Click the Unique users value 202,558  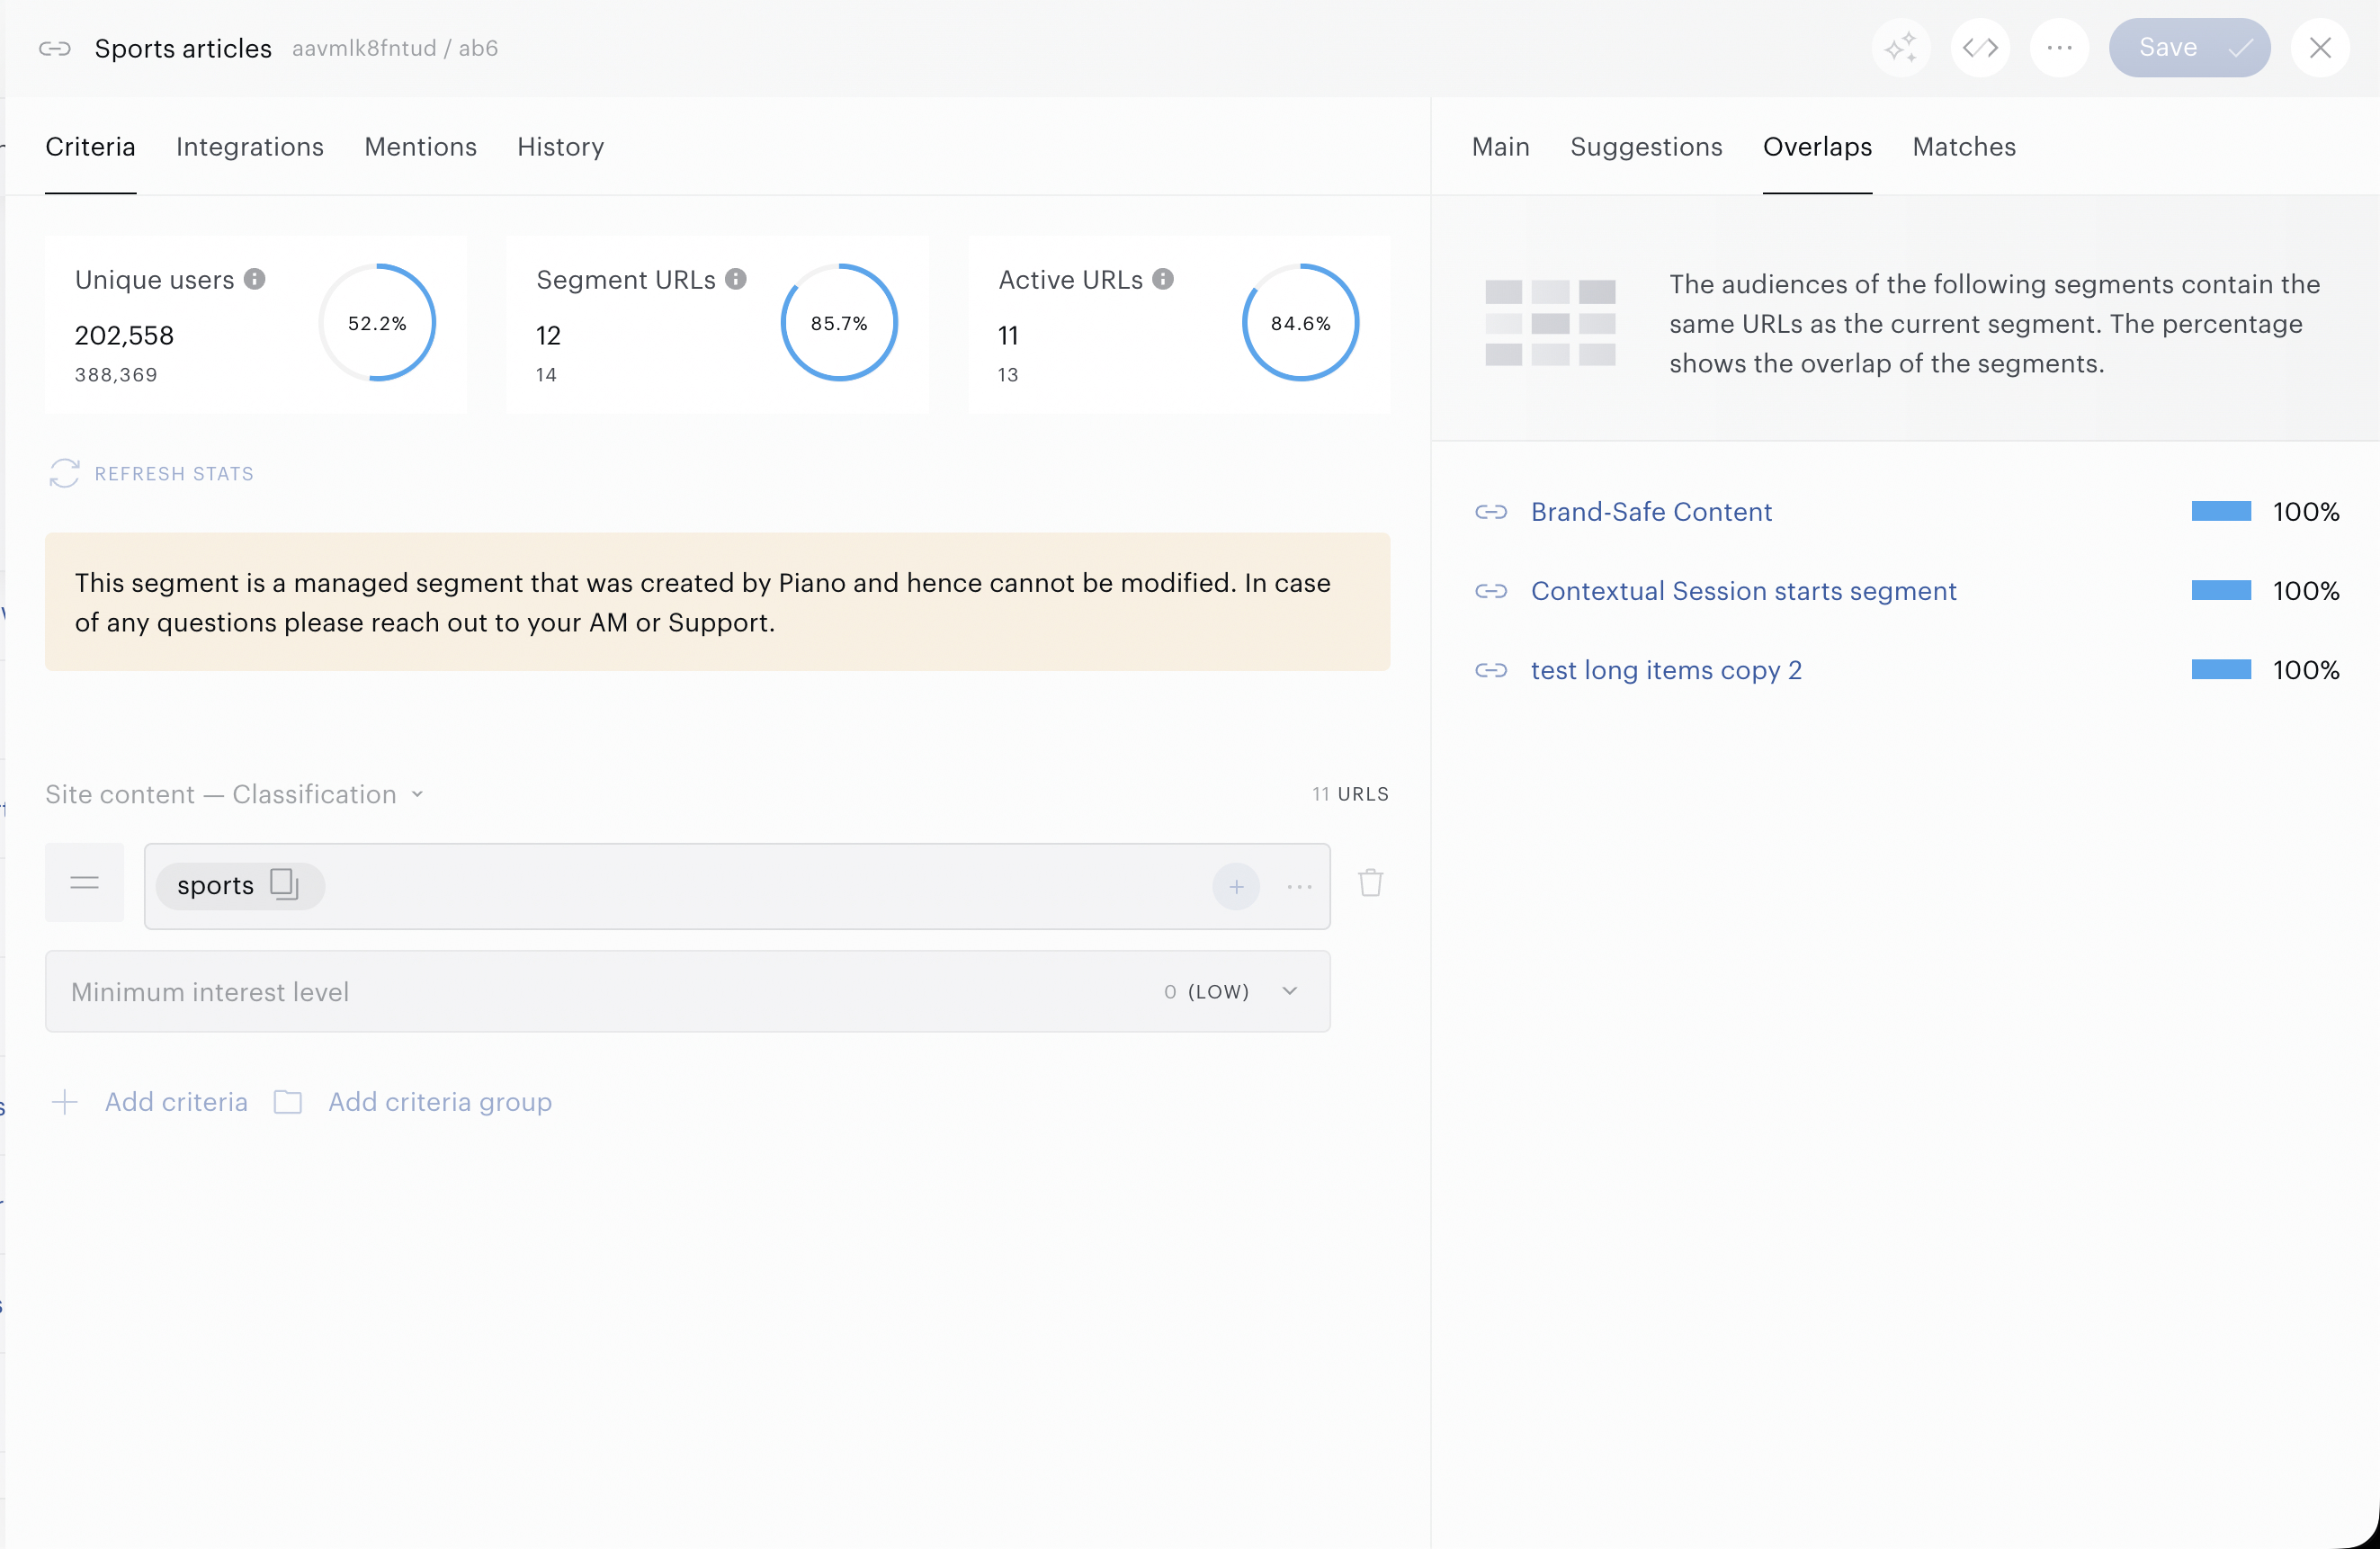click(x=125, y=335)
